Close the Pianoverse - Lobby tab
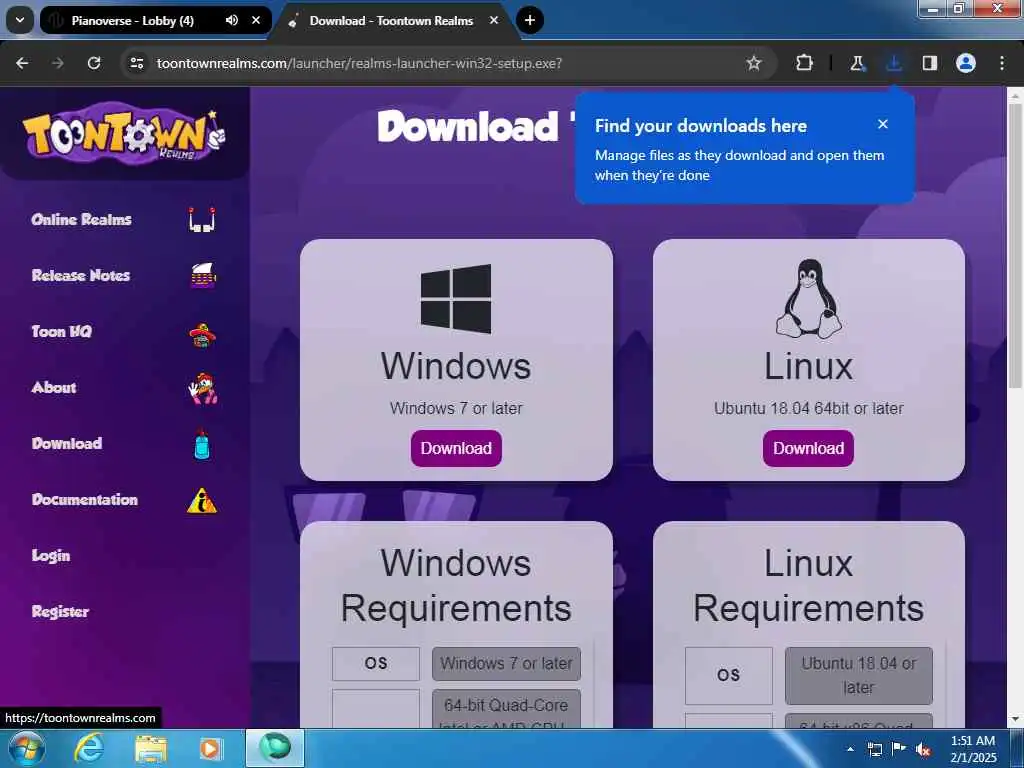Image resolution: width=1024 pixels, height=768 pixels. 256,20
